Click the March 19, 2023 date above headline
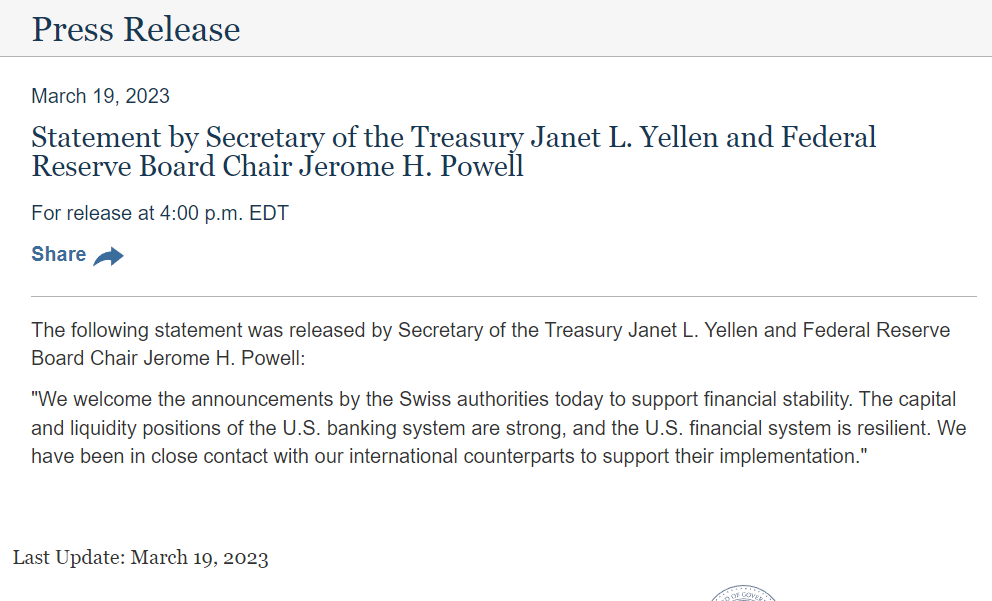The height and width of the screenshot is (601, 992). point(100,96)
